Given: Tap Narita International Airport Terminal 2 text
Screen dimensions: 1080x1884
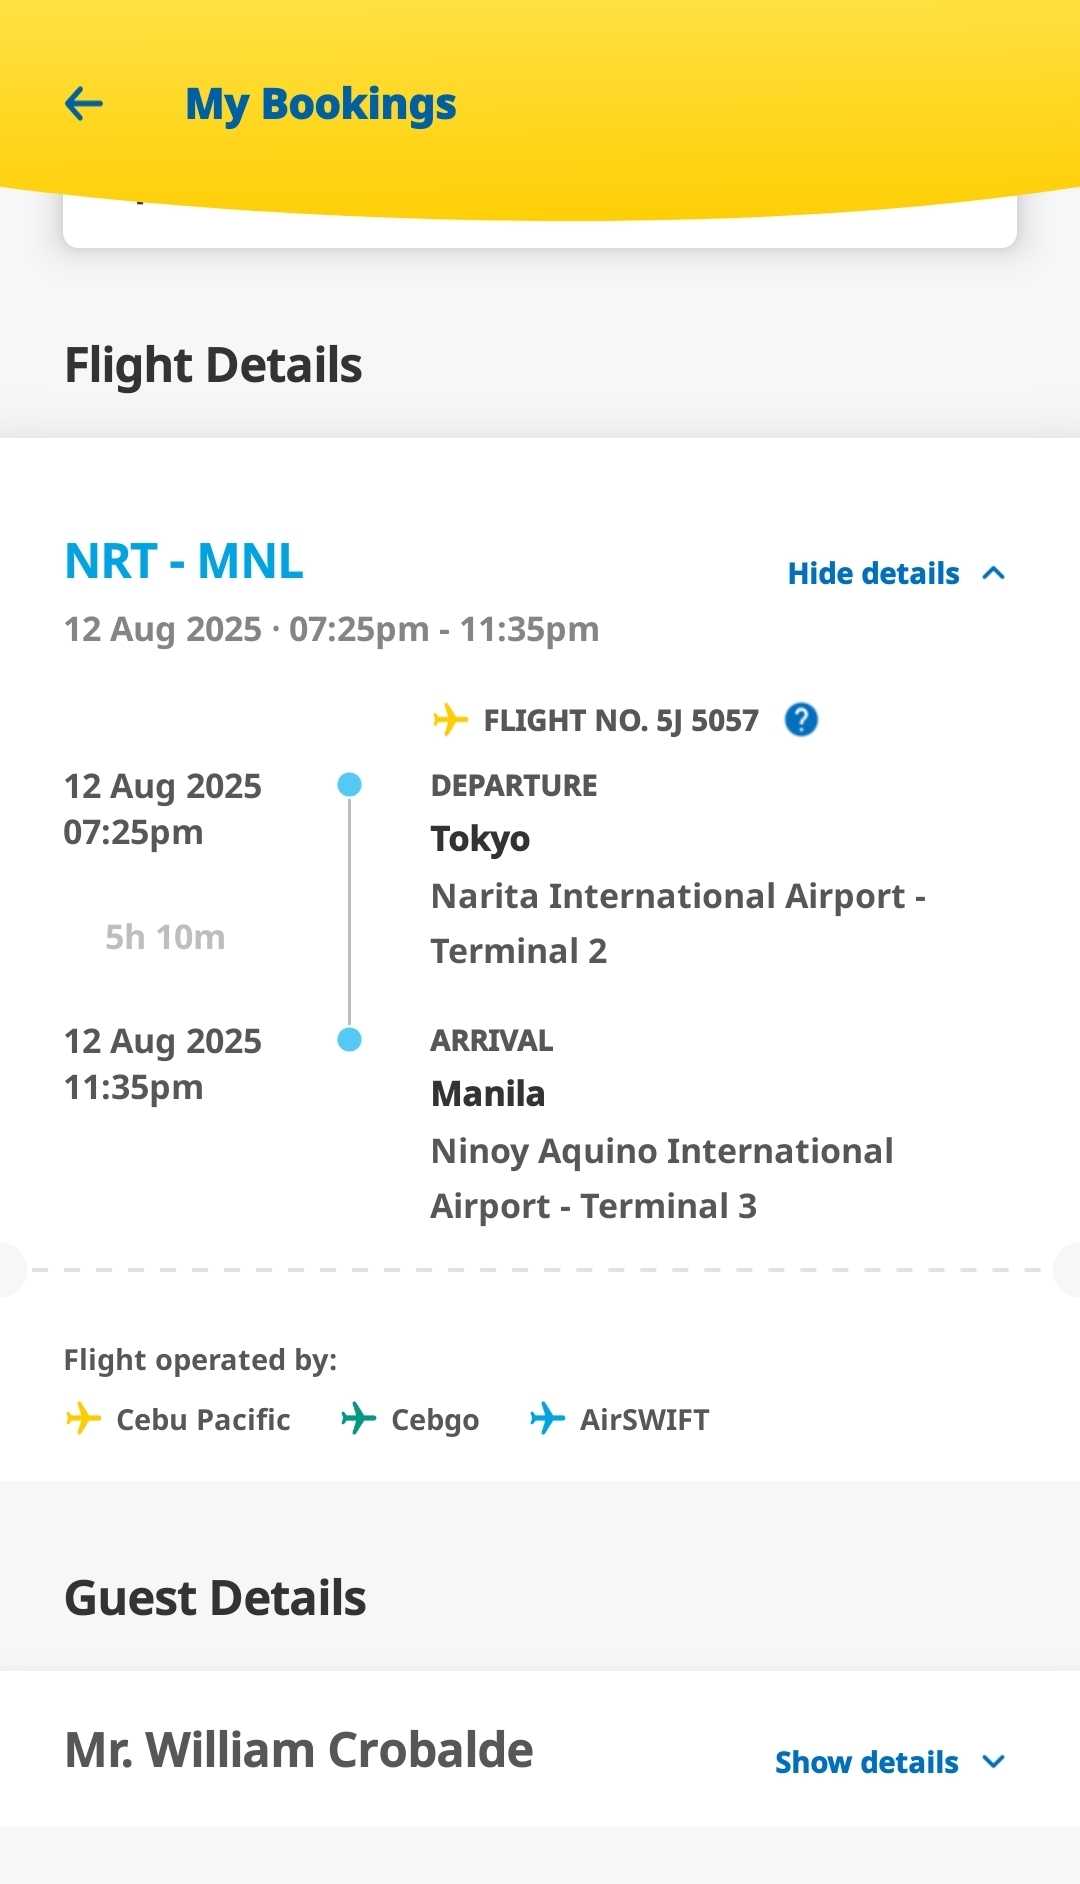Looking at the screenshot, I should [x=677, y=923].
